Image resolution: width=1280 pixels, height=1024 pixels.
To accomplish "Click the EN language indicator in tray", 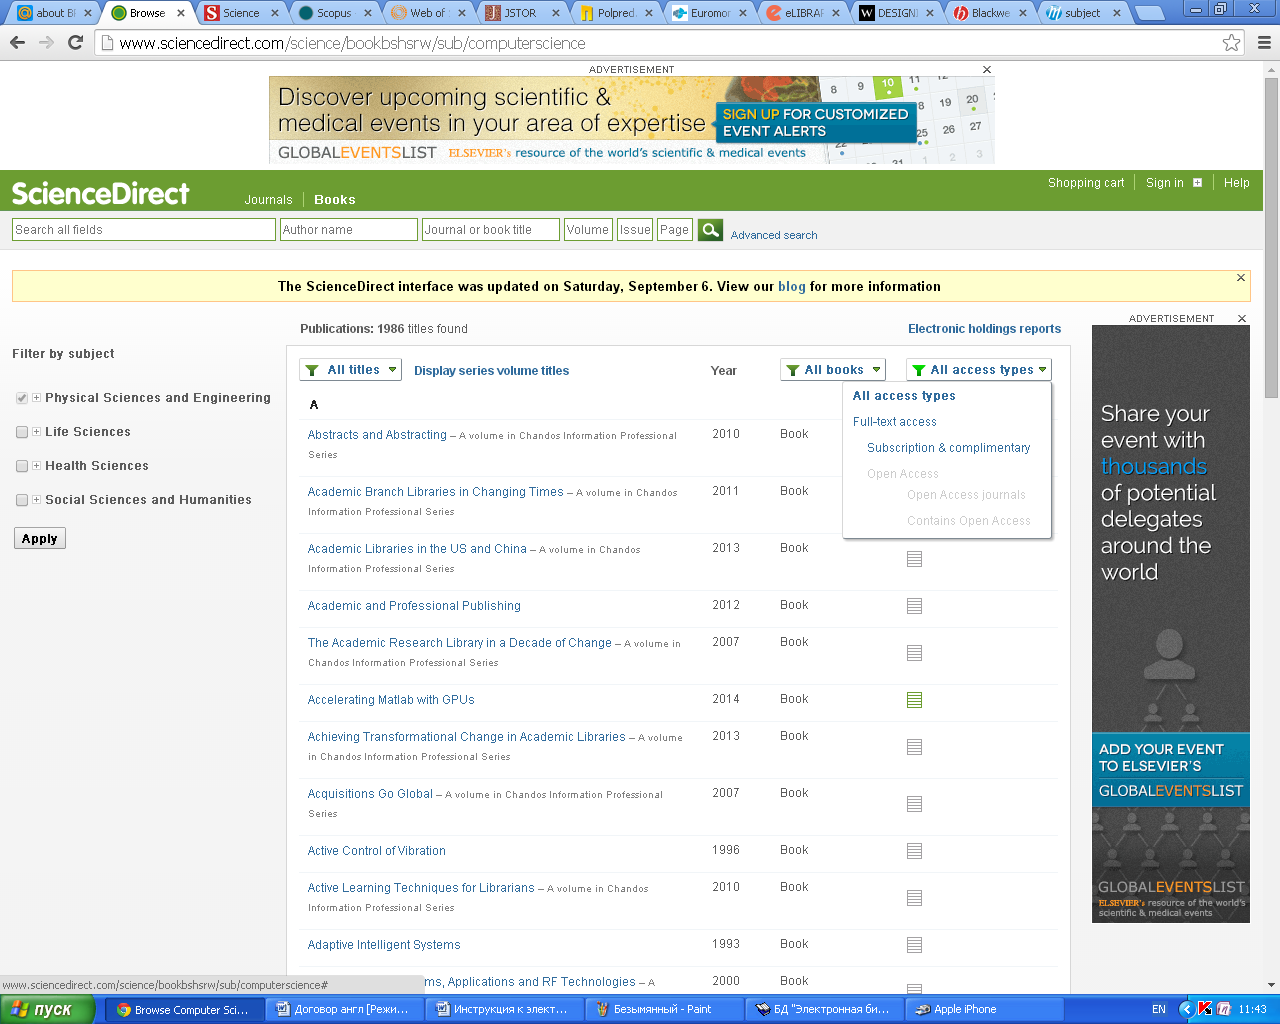I will point(1159,1009).
